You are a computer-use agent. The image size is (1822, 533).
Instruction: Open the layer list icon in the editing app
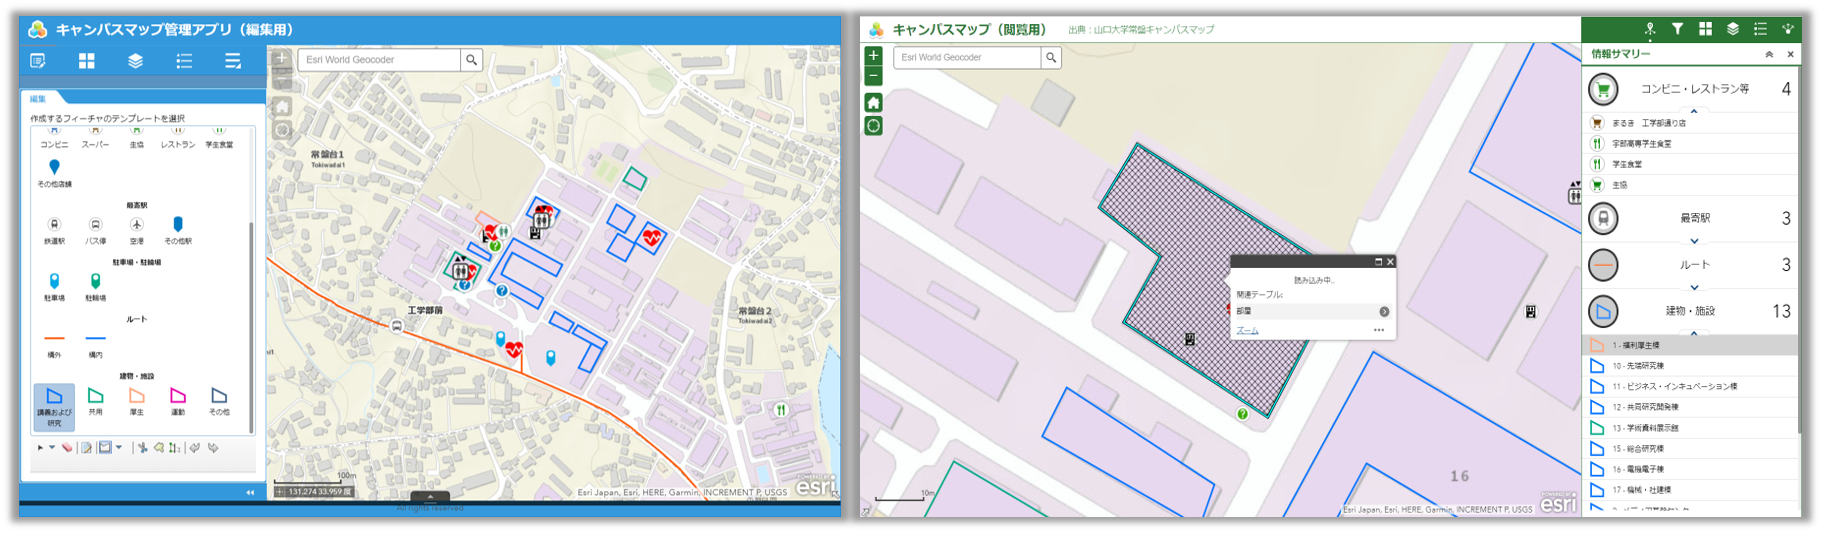tap(135, 61)
